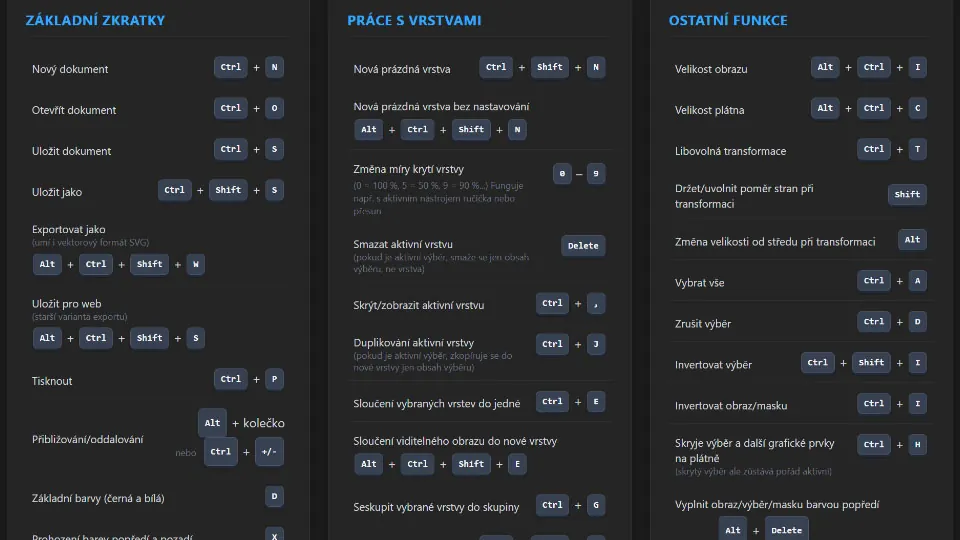
Task: Click the G key beside Seskupit vybrané vrstvy
Action: click(x=596, y=505)
